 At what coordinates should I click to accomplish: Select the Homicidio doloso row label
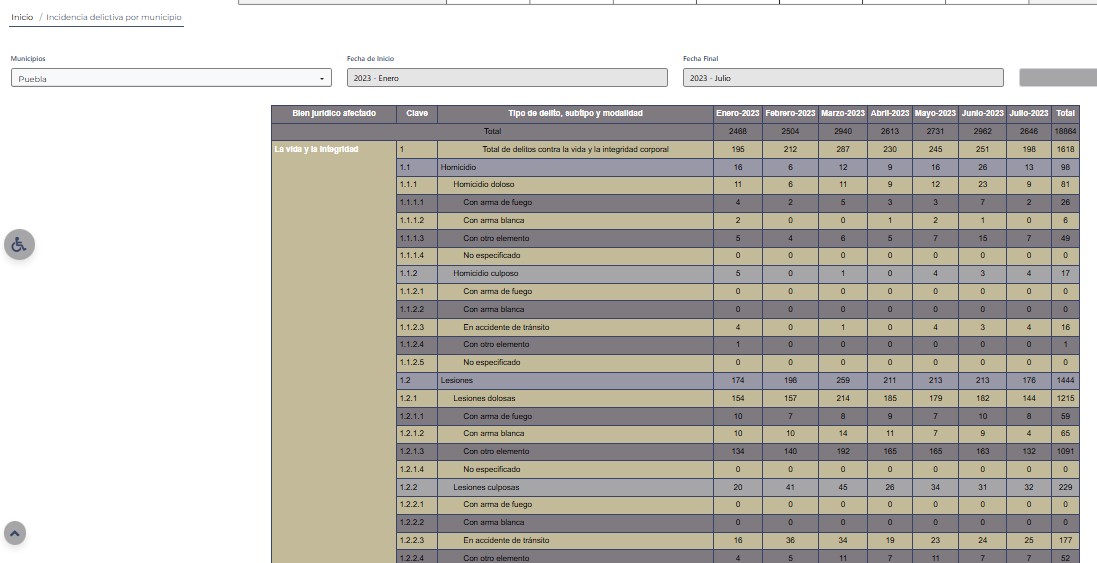tap(484, 185)
